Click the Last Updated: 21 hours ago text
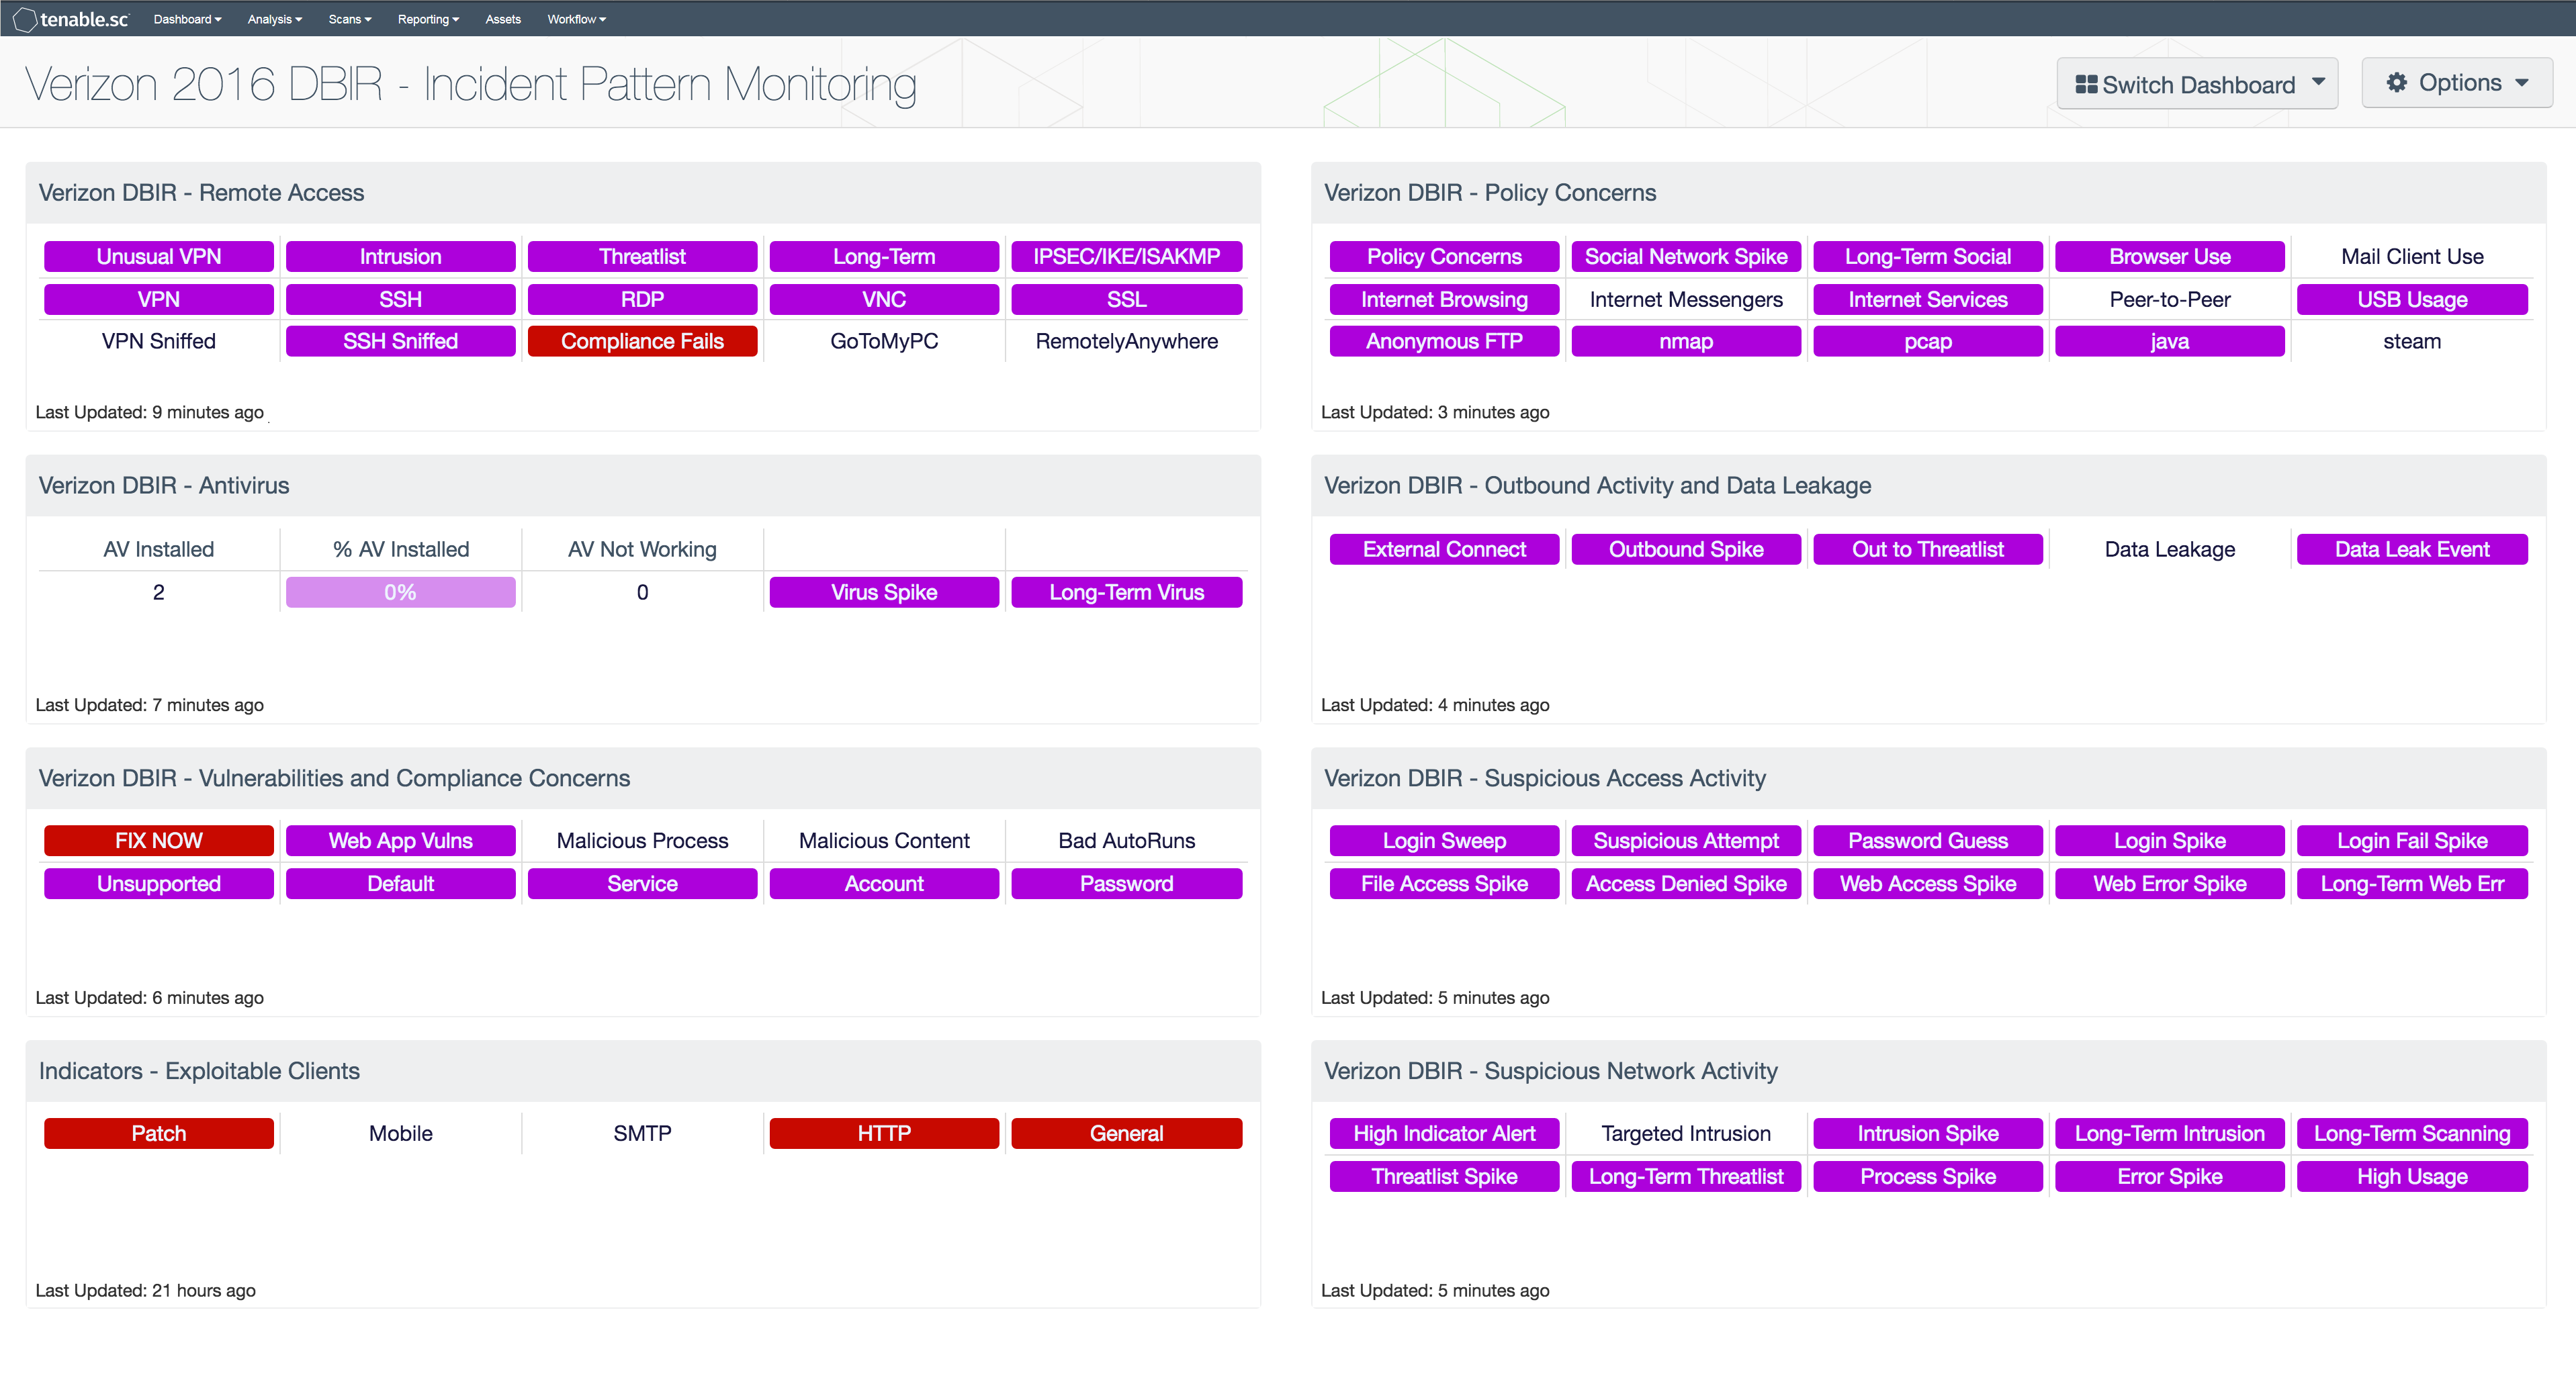 [145, 1290]
